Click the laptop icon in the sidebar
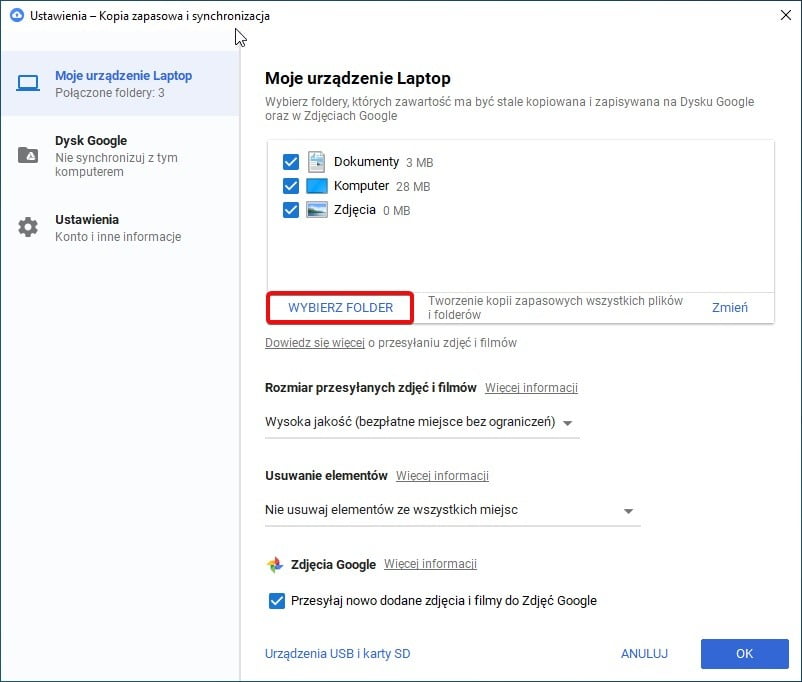 point(28,83)
